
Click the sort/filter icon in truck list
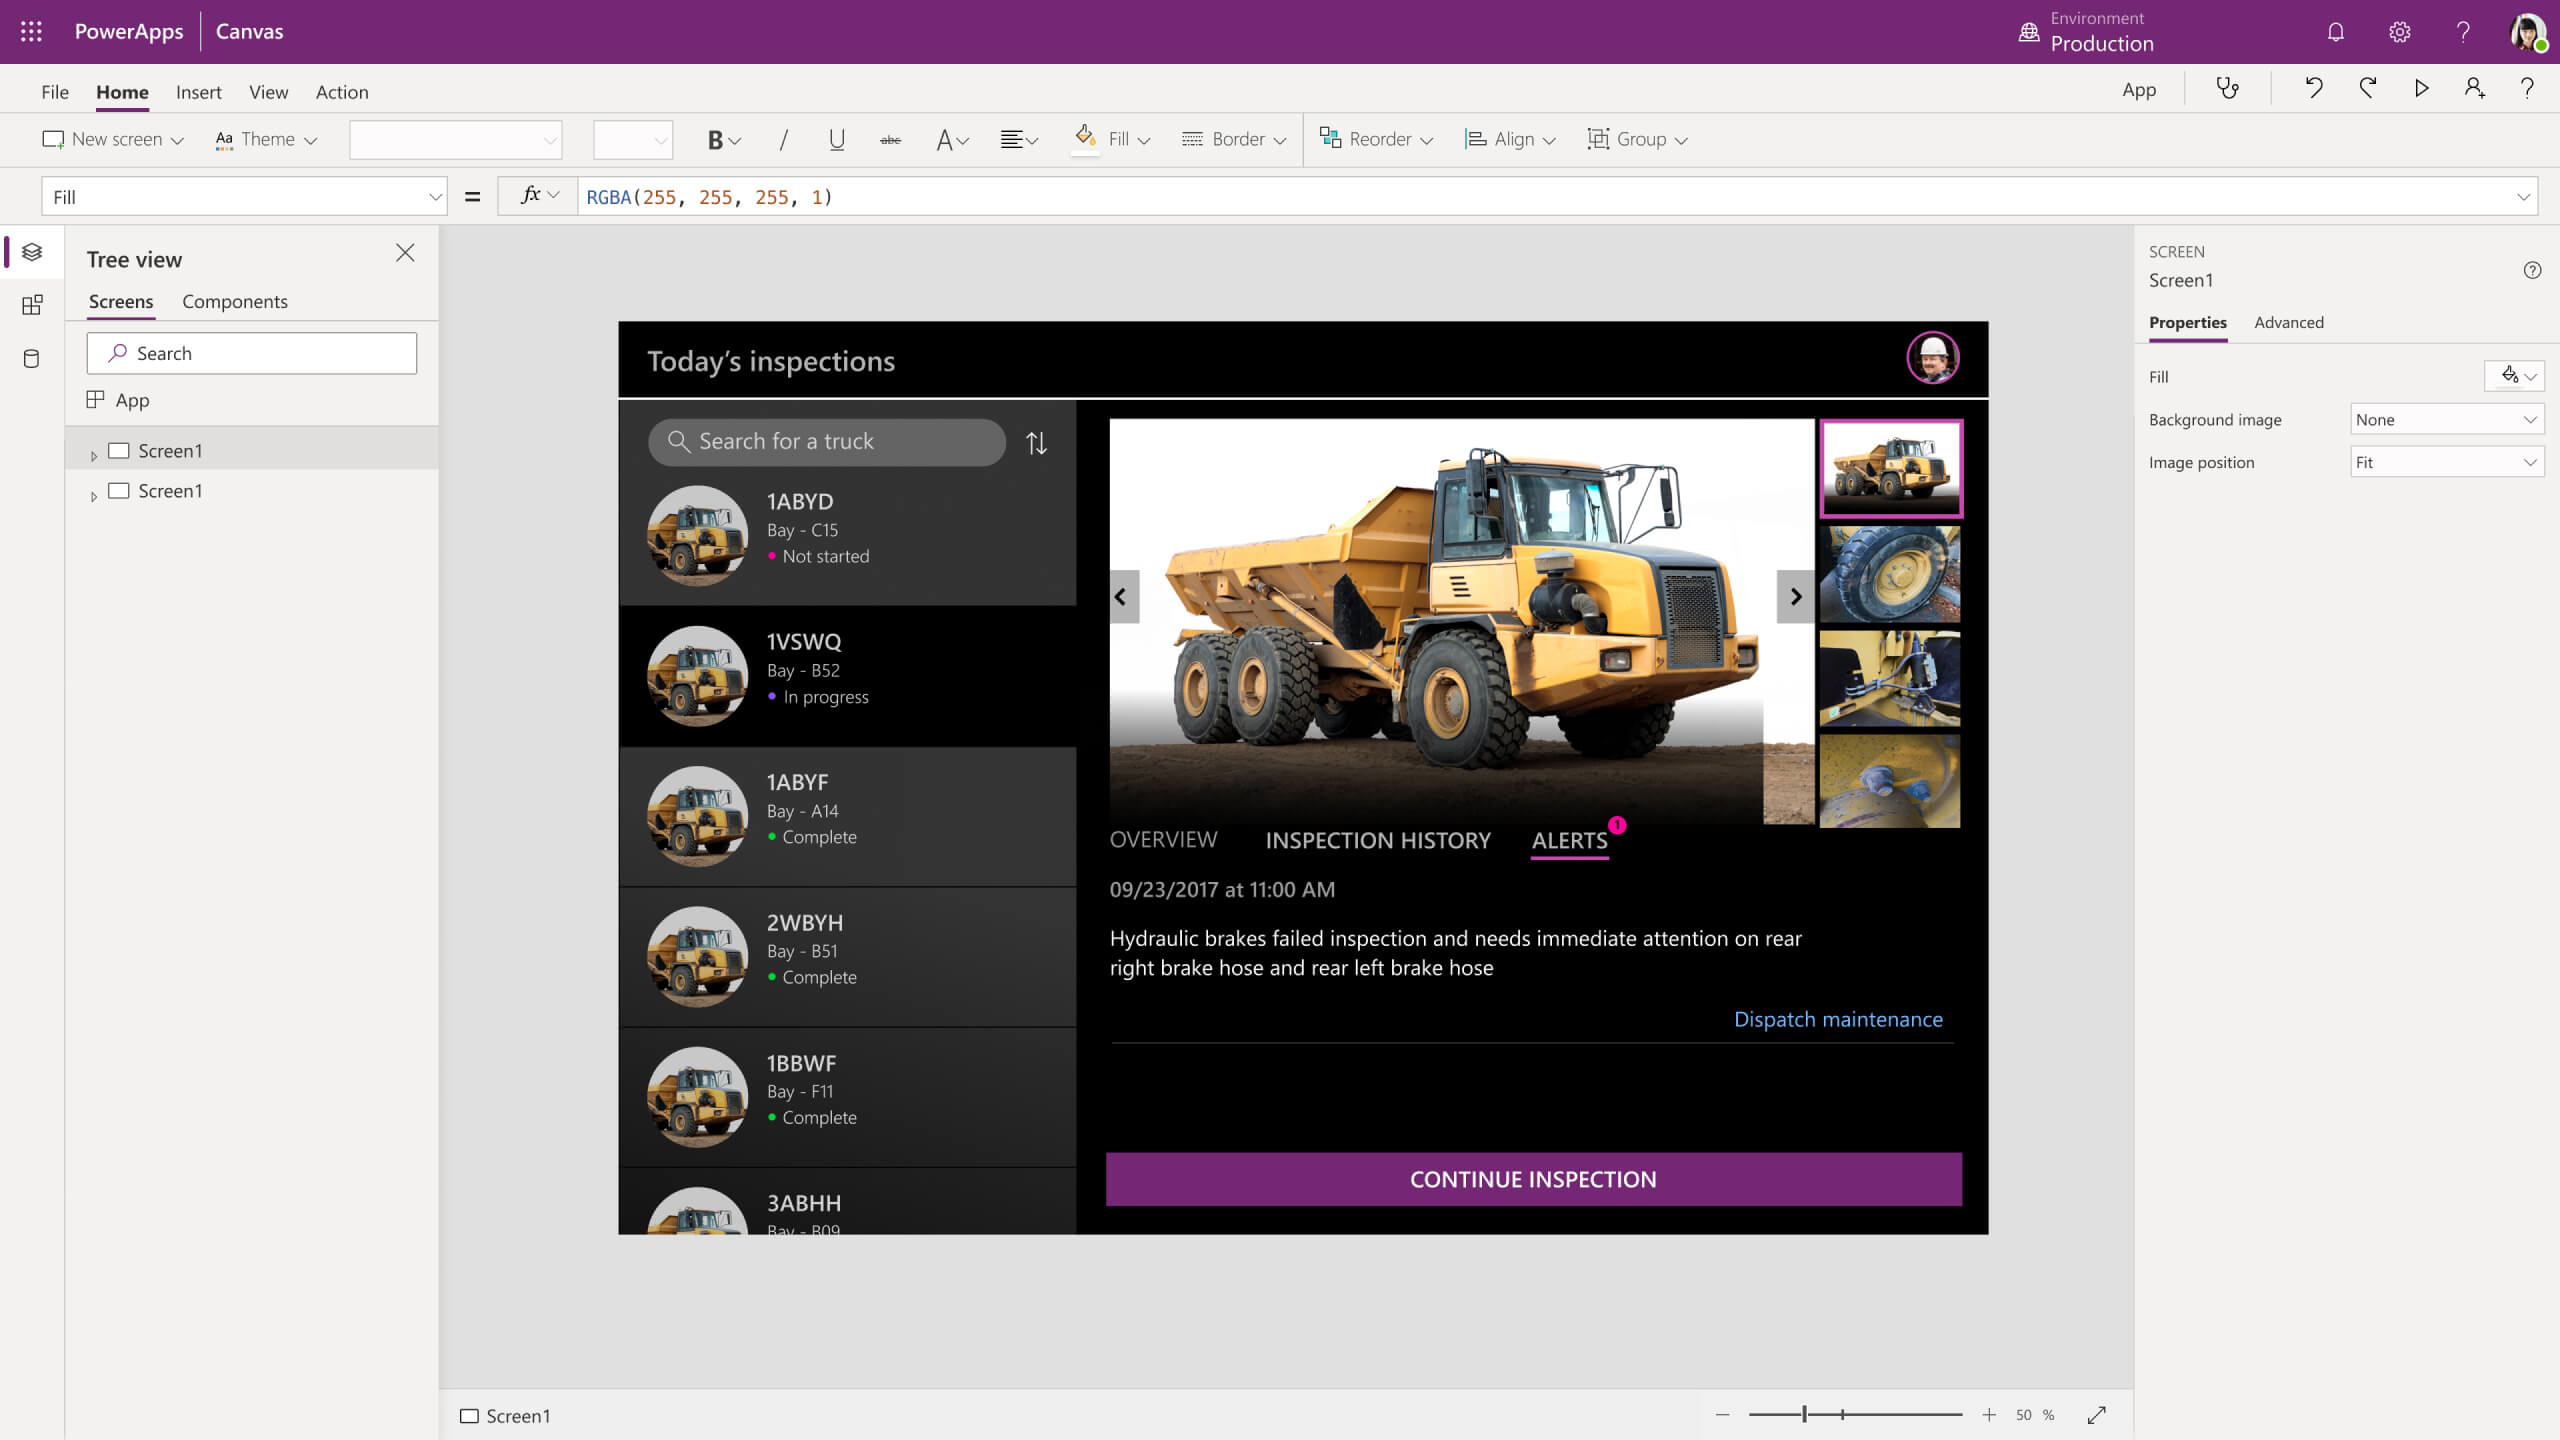(x=1037, y=443)
